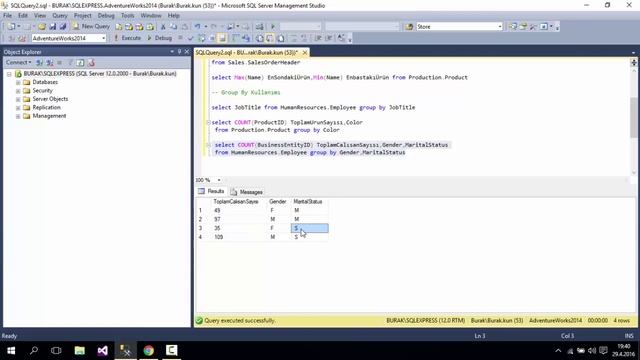Click the Object Explorer Disconnect icon
Image resolution: width=640 pixels, height=360 pixels.
pyautogui.click(x=50, y=62)
